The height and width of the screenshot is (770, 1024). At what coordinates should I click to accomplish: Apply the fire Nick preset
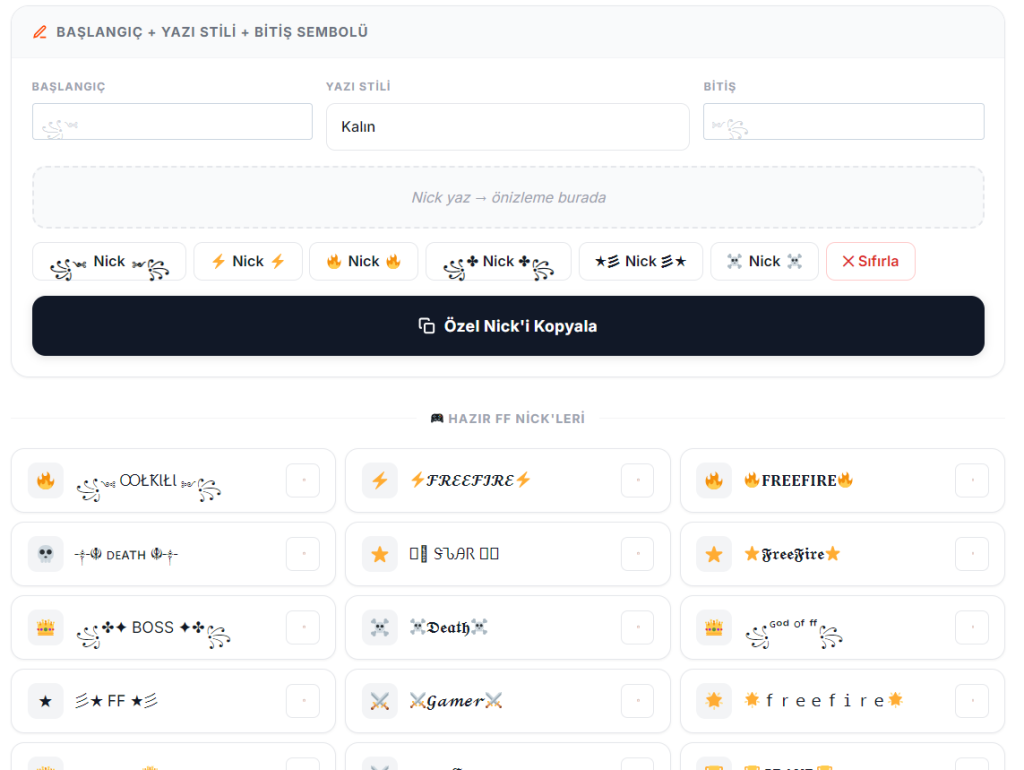(x=364, y=262)
